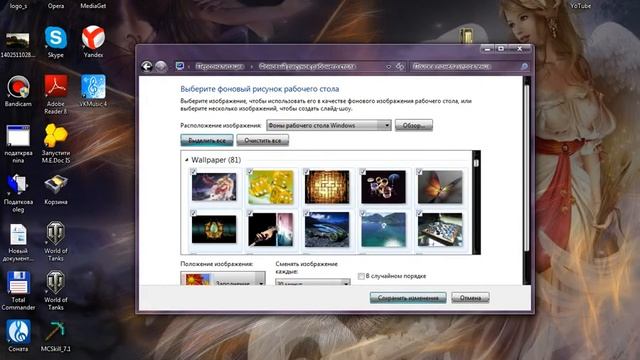Click the Фоновый рисунок рабочего стола breadcrumb
This screenshot has width=640, height=360.
308,66
